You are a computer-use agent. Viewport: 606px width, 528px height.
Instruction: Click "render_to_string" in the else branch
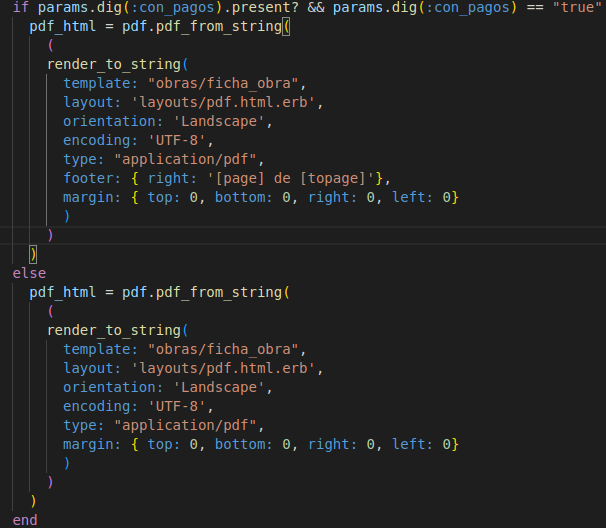tap(114, 330)
